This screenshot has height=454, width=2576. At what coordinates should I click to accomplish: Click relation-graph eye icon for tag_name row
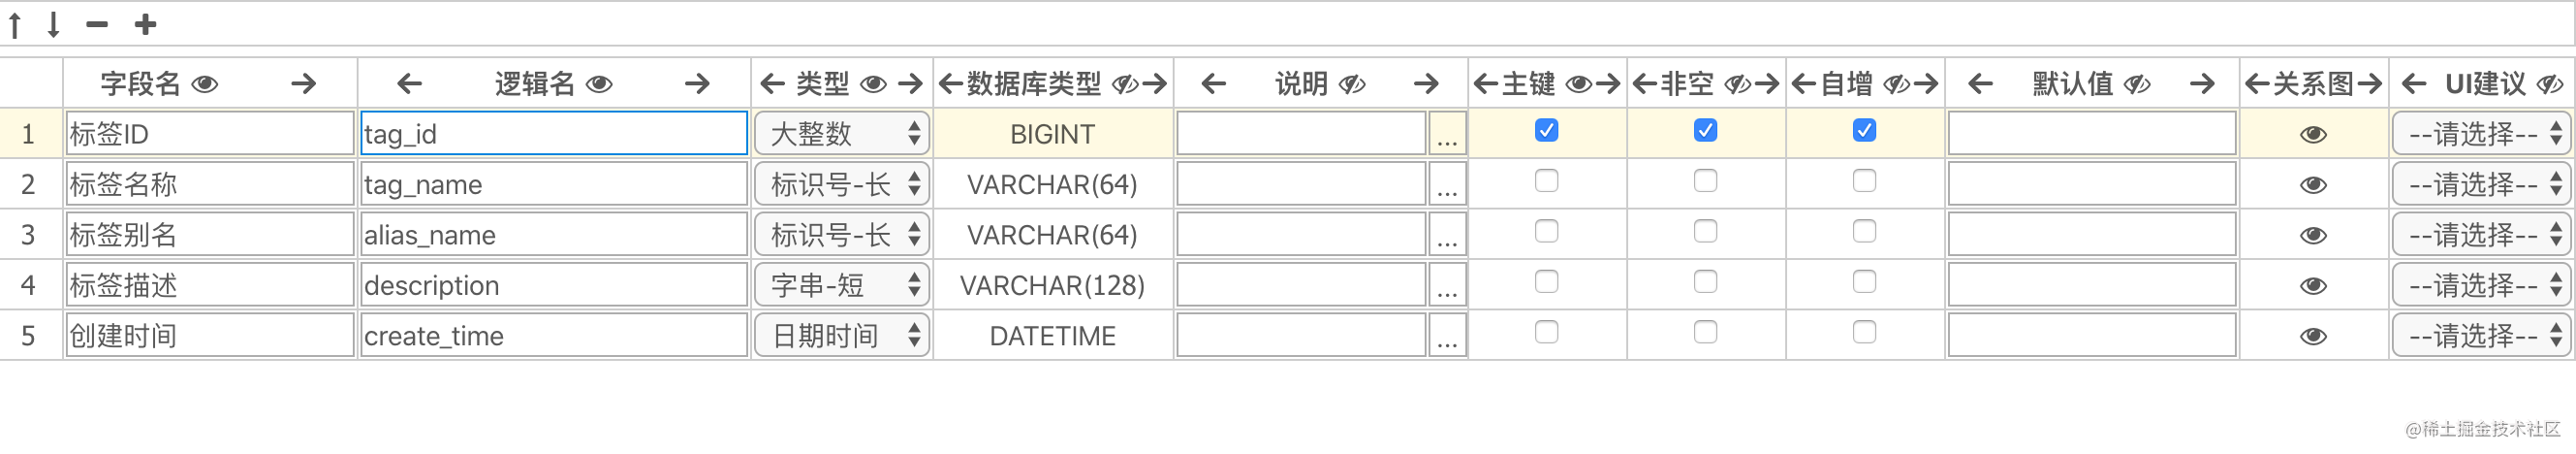tap(2313, 185)
